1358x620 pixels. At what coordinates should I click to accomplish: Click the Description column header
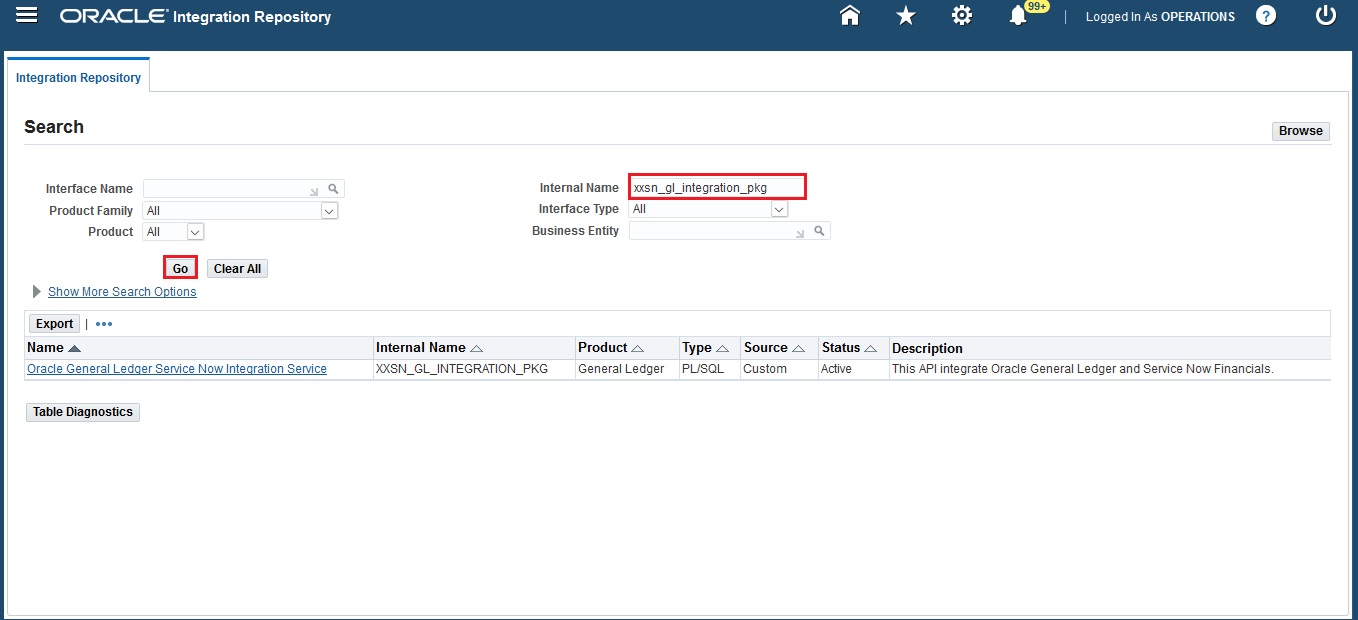(x=927, y=348)
